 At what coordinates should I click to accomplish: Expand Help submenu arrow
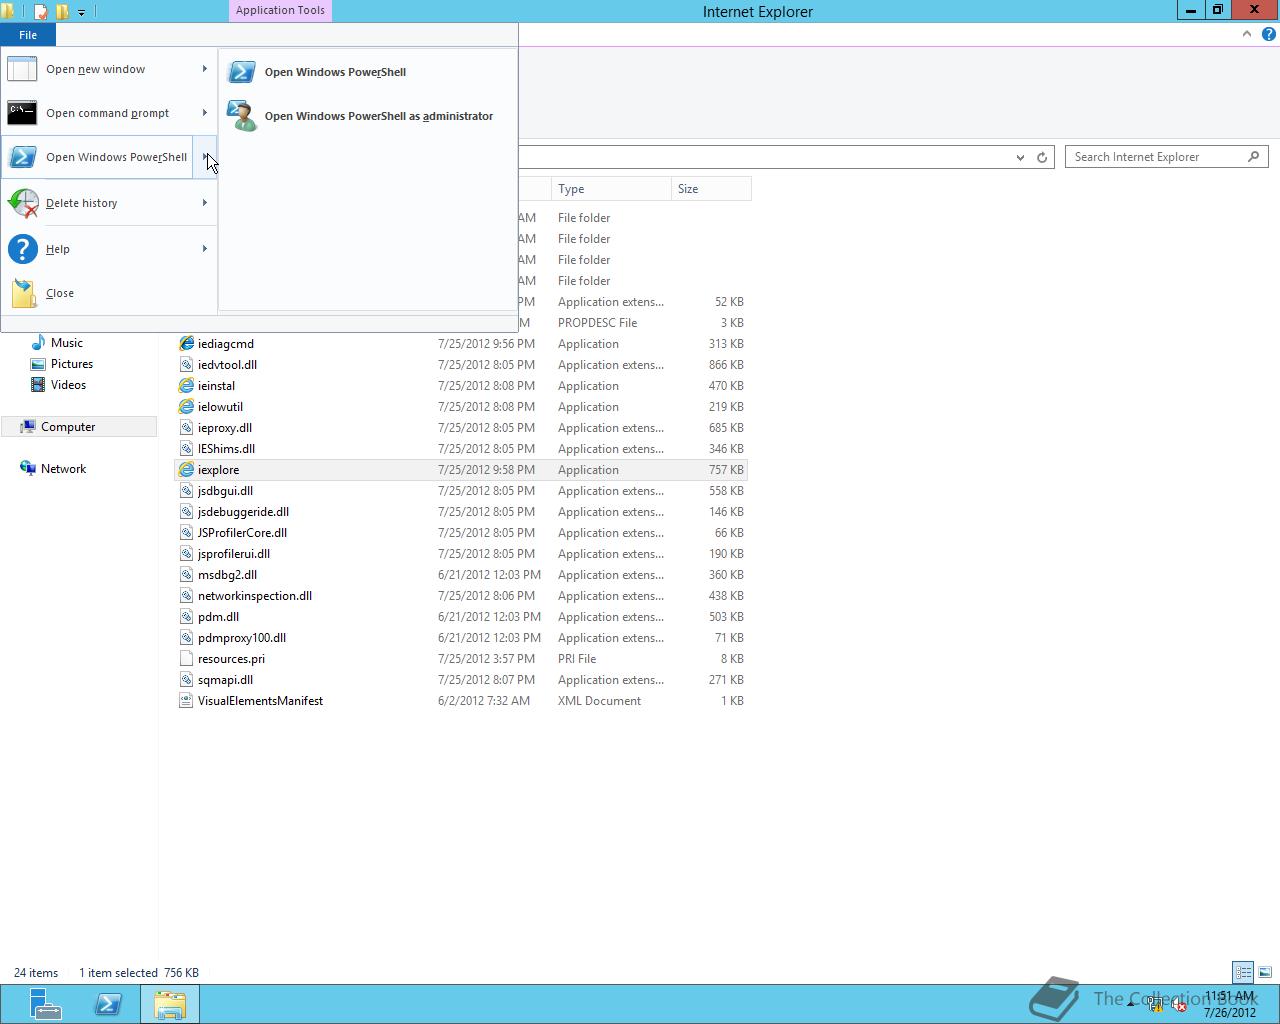pyautogui.click(x=204, y=249)
